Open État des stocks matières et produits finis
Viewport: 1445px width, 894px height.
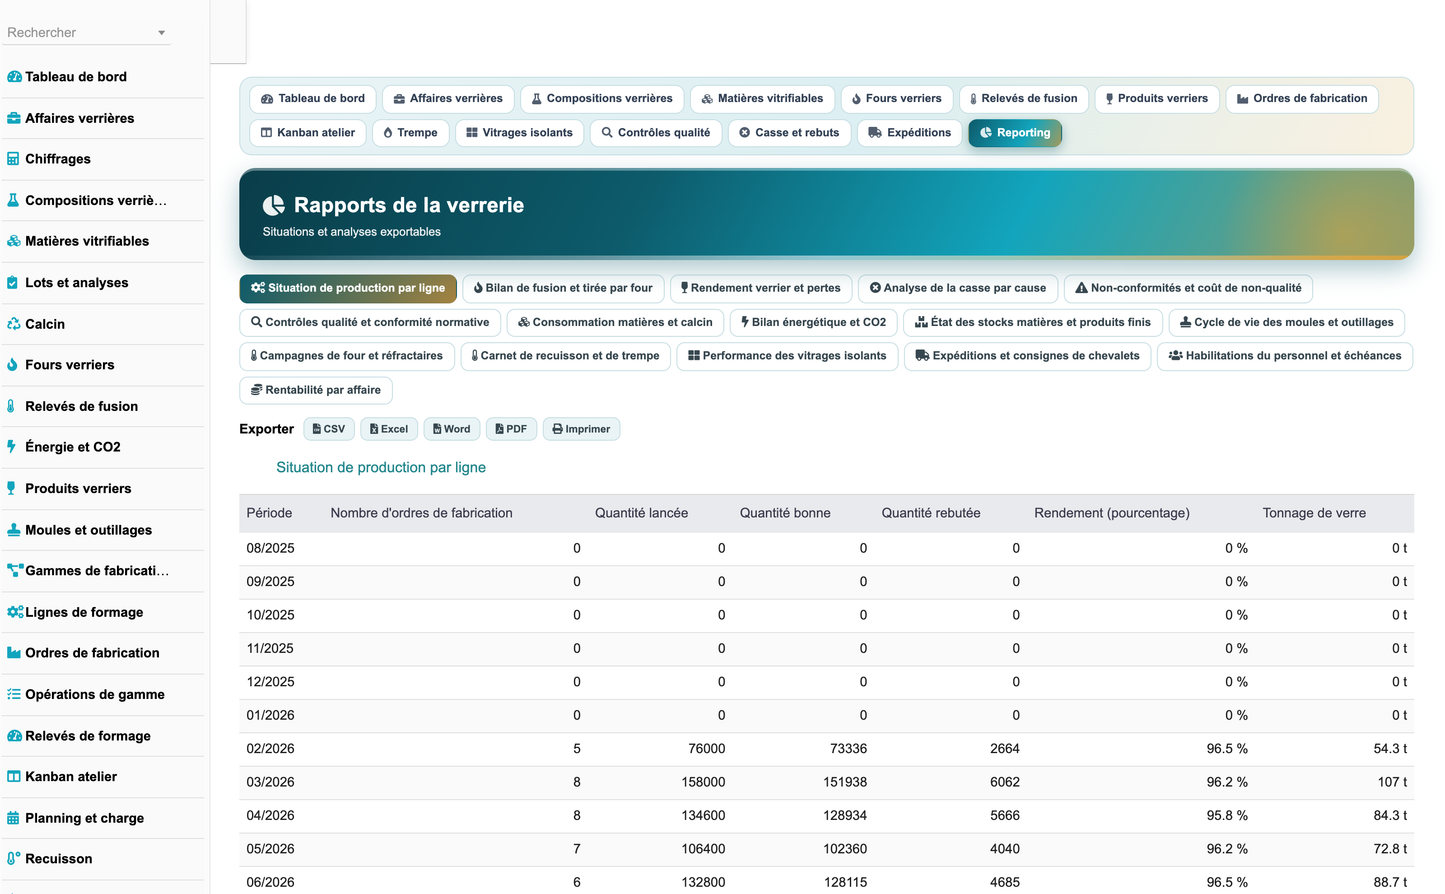tap(1033, 323)
